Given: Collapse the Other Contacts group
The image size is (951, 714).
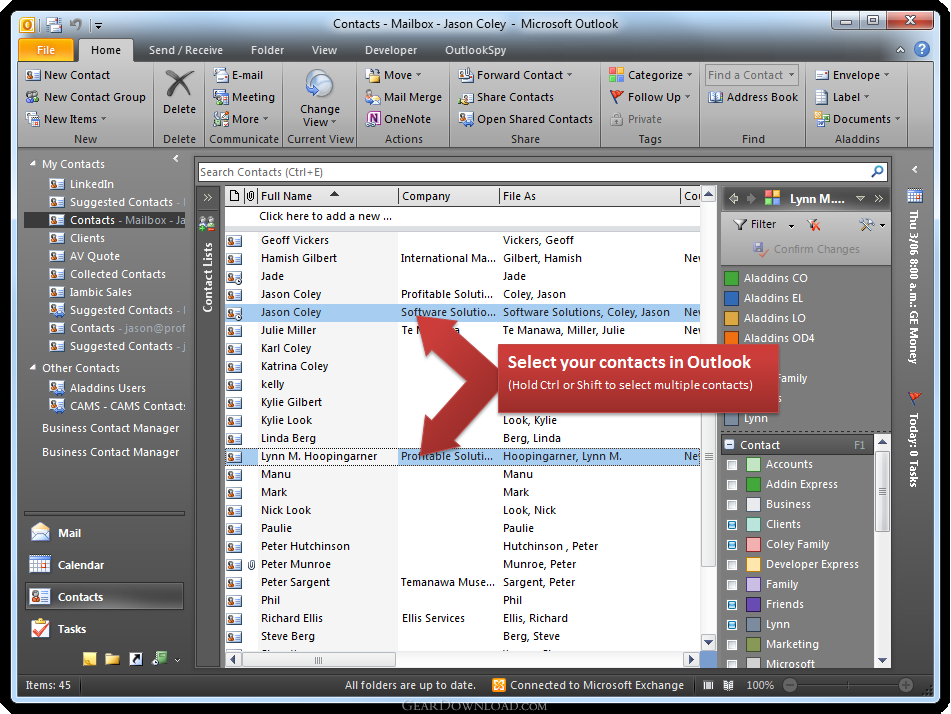Looking at the screenshot, I should coord(33,368).
